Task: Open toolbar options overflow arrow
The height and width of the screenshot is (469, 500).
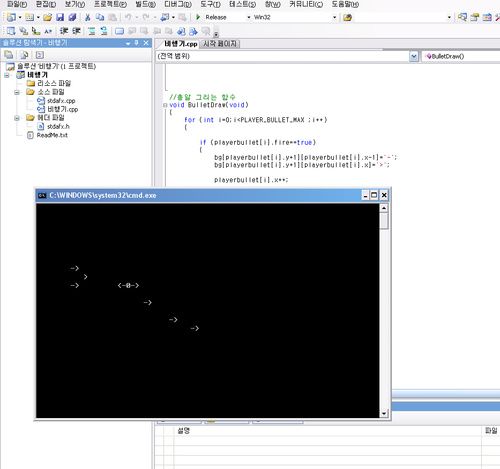Action: point(216,34)
